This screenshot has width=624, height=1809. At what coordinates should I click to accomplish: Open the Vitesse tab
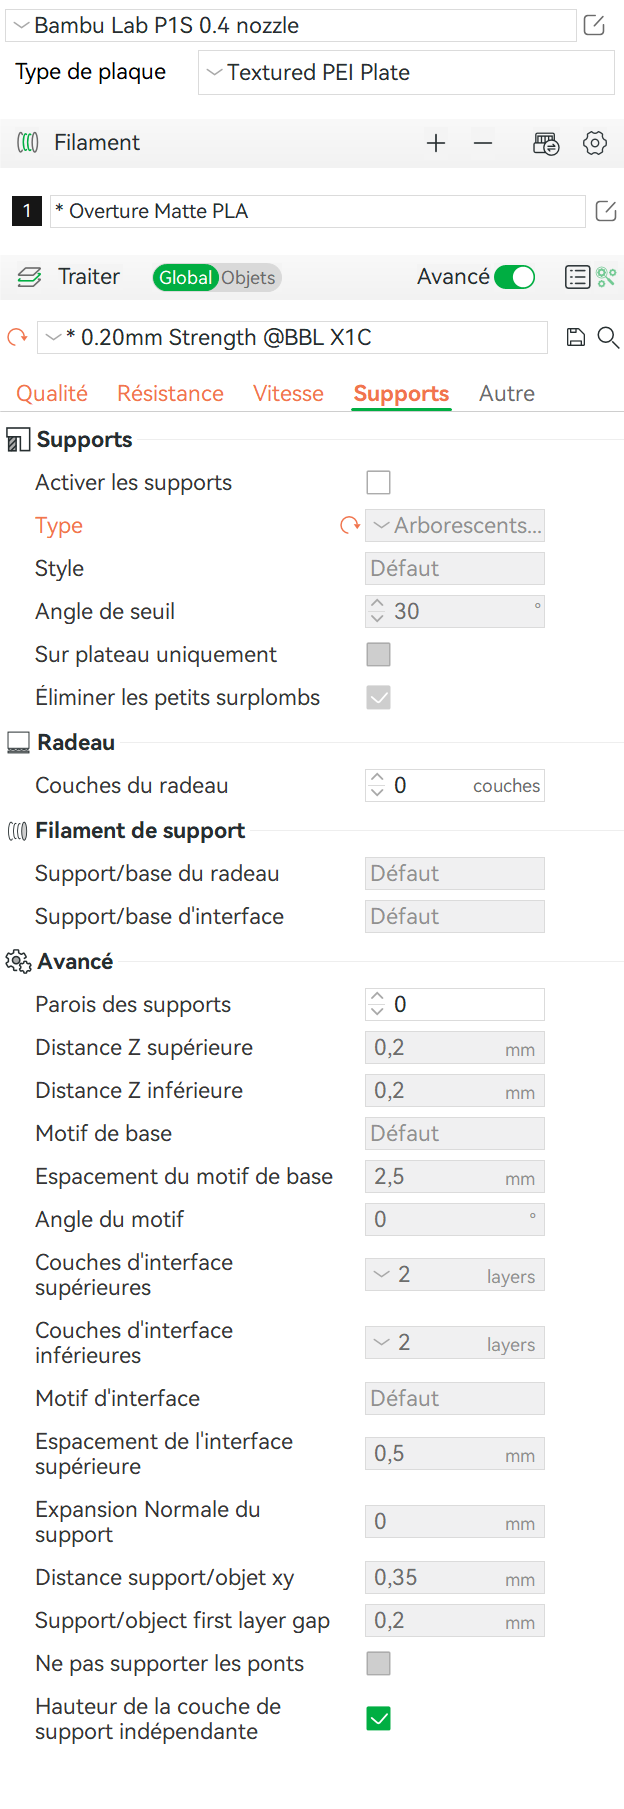click(288, 393)
